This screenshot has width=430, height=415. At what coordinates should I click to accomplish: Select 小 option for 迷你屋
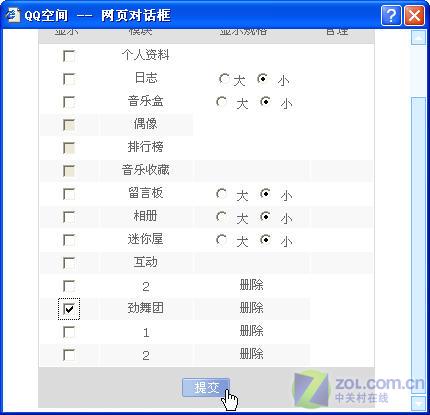[x=265, y=240]
